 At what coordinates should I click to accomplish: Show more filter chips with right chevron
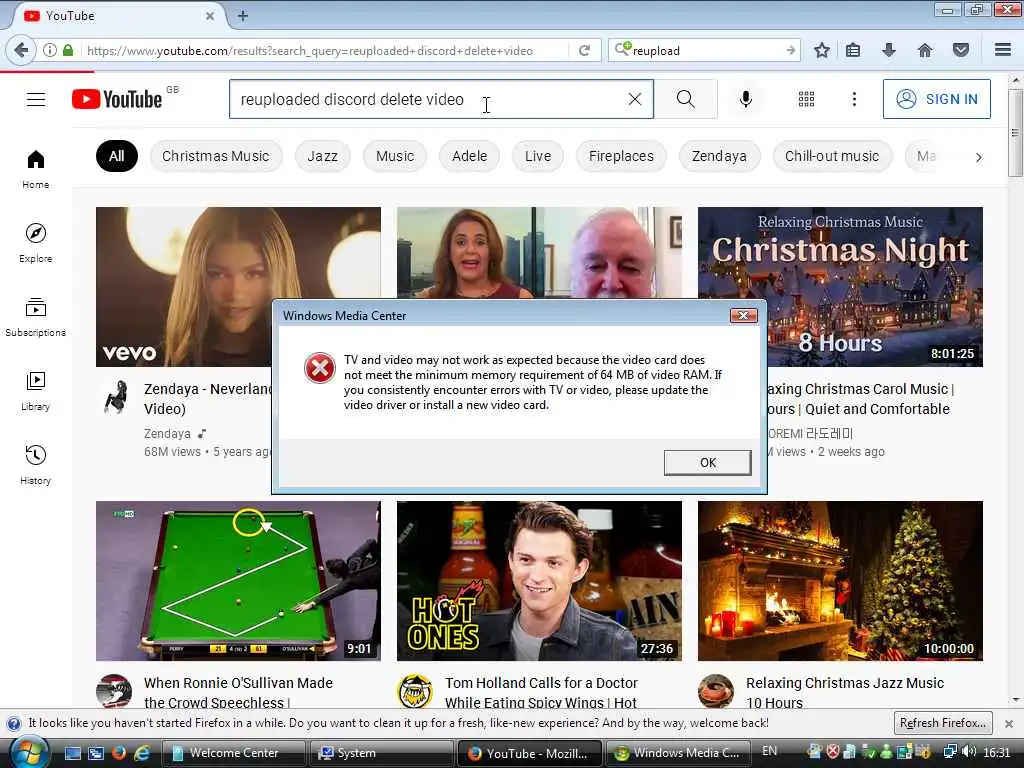click(978, 157)
